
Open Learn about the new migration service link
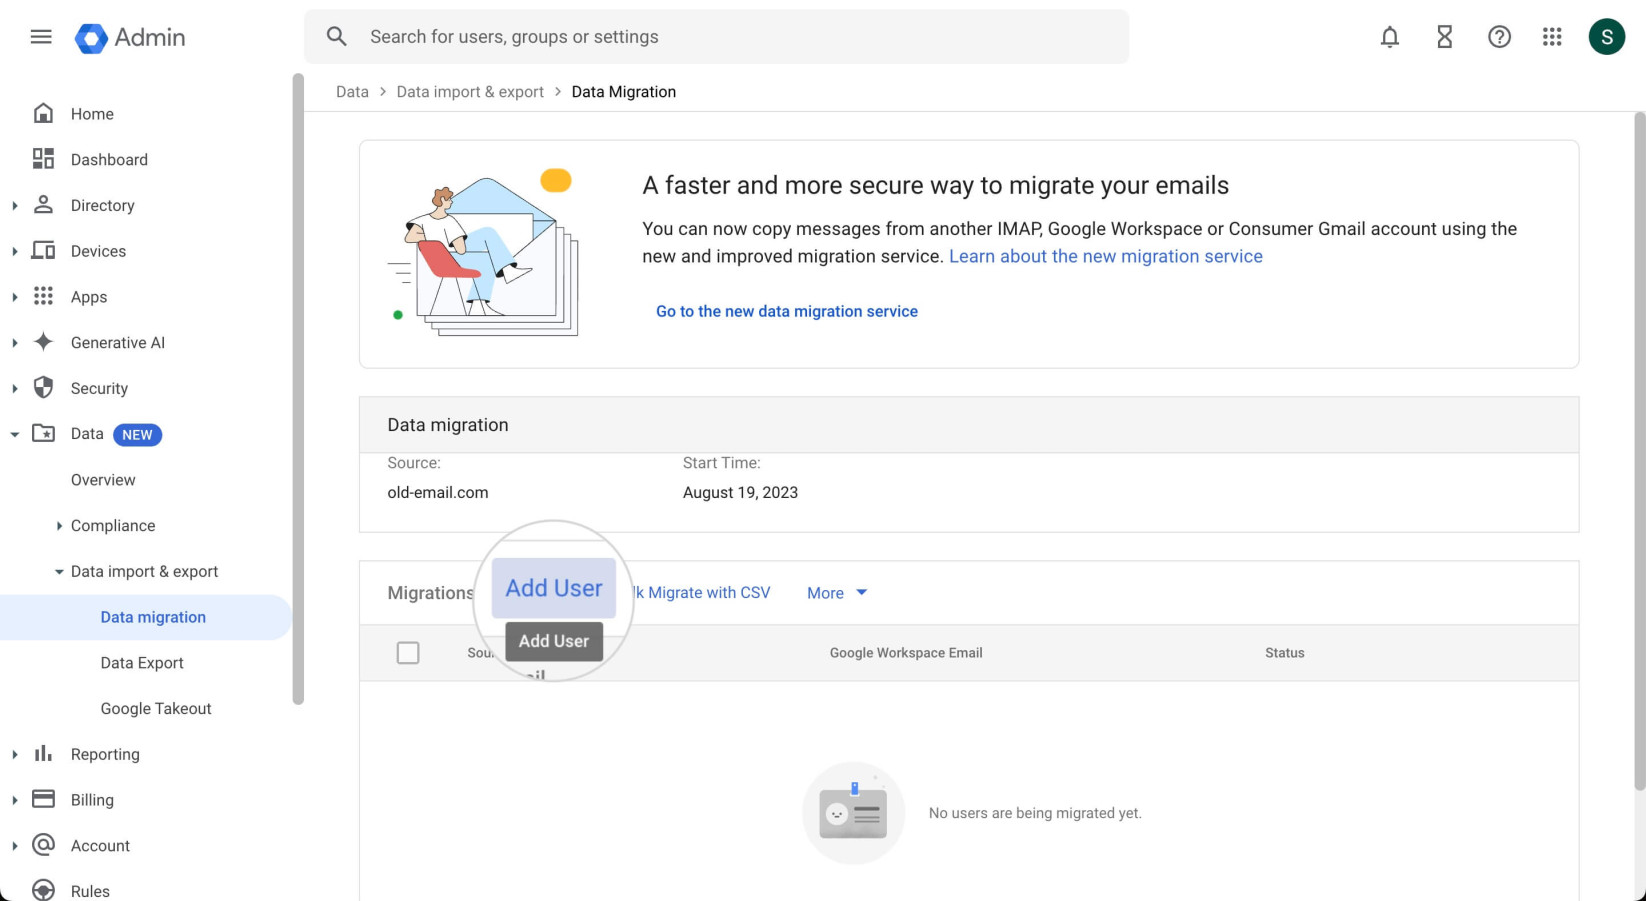1106,256
